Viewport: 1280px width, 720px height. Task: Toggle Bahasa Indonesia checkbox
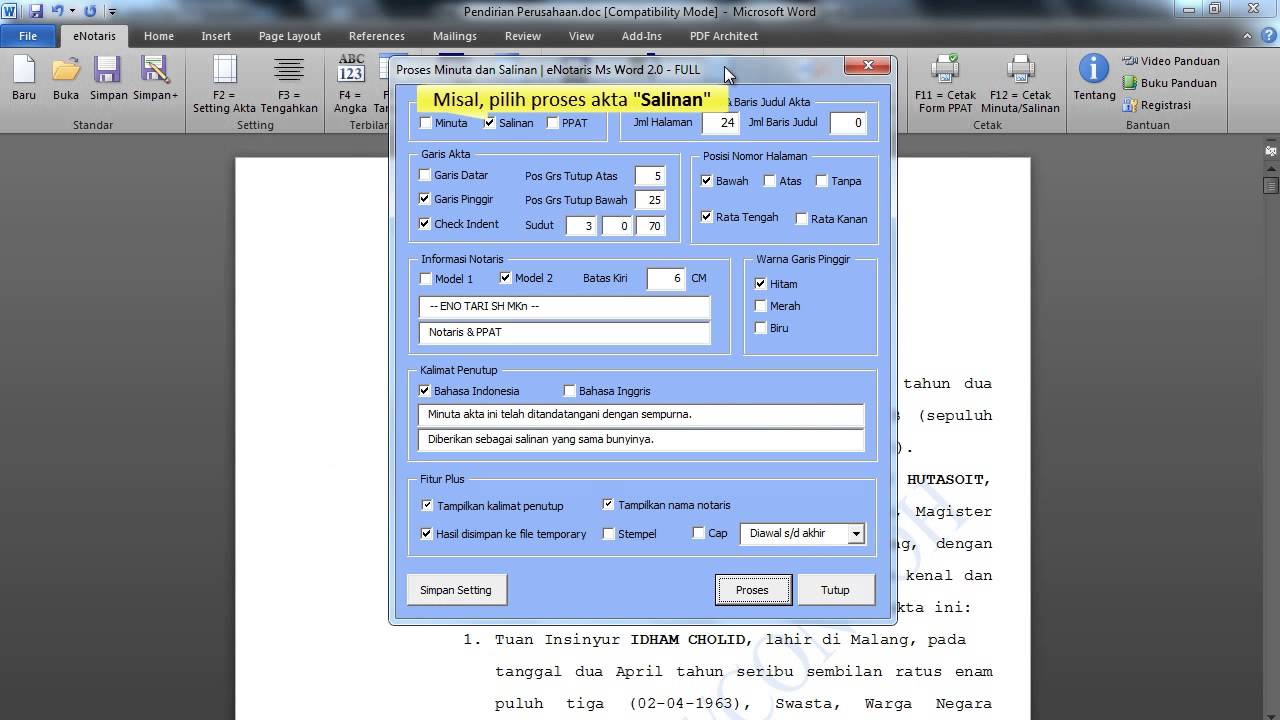coord(425,391)
